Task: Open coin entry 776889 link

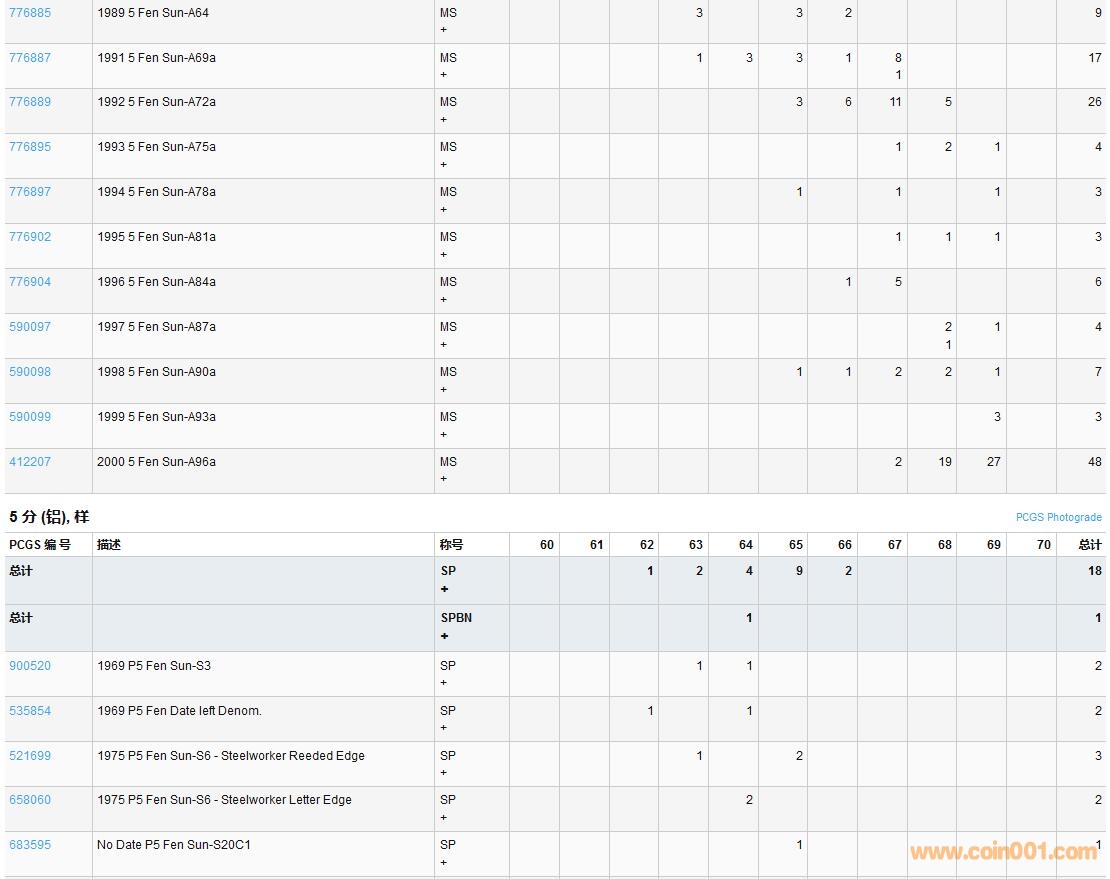Action: tap(30, 102)
